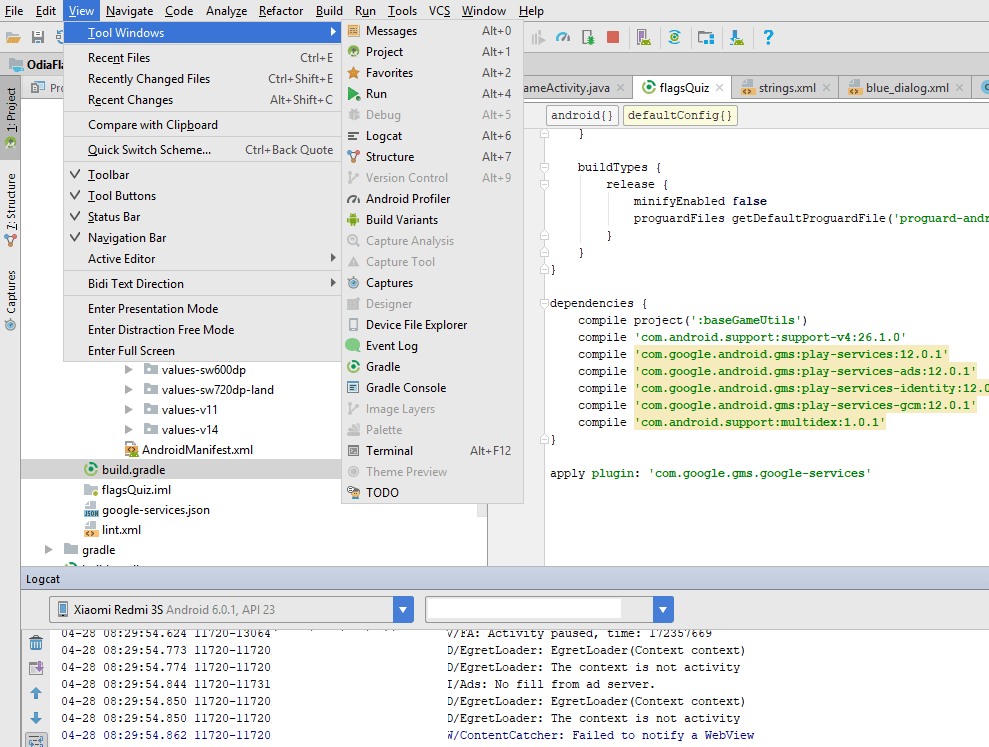
Task: Click the Gradle Console icon
Action: [x=354, y=387]
